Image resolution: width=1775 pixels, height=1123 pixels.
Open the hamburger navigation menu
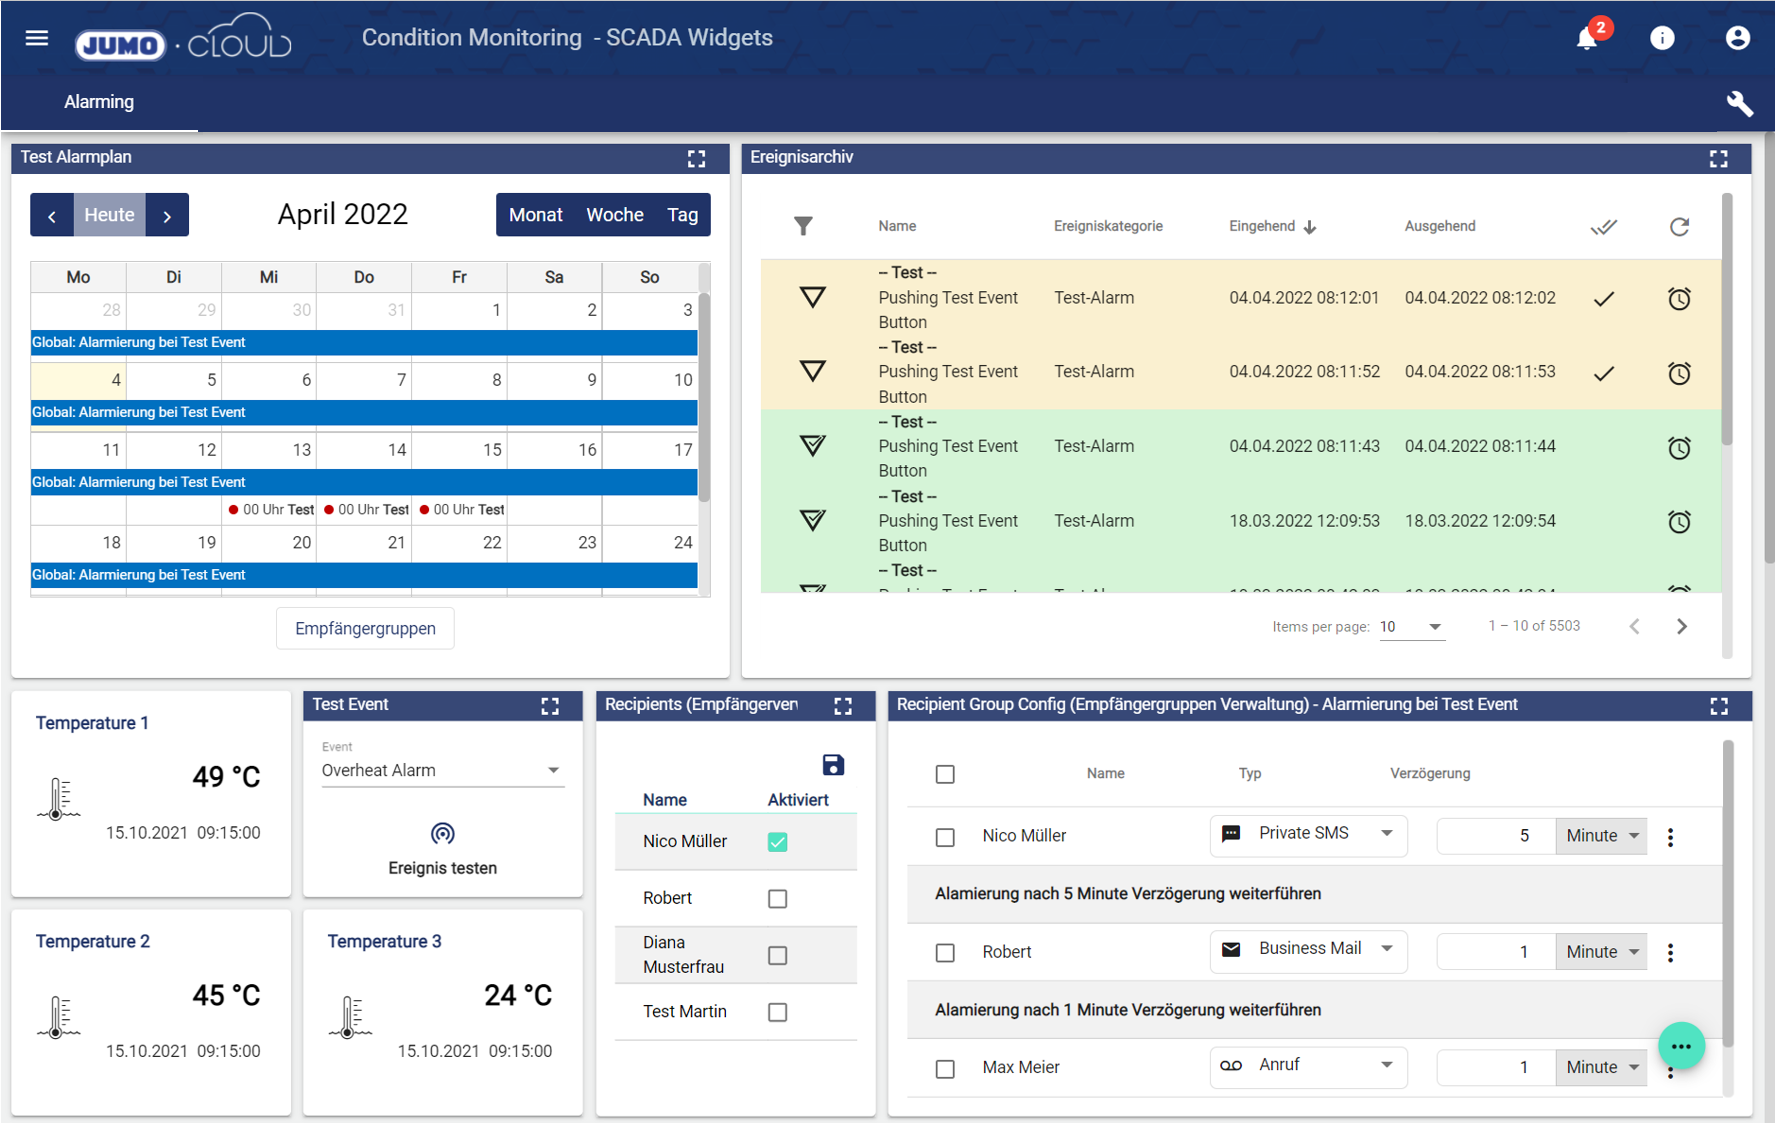coord(37,38)
